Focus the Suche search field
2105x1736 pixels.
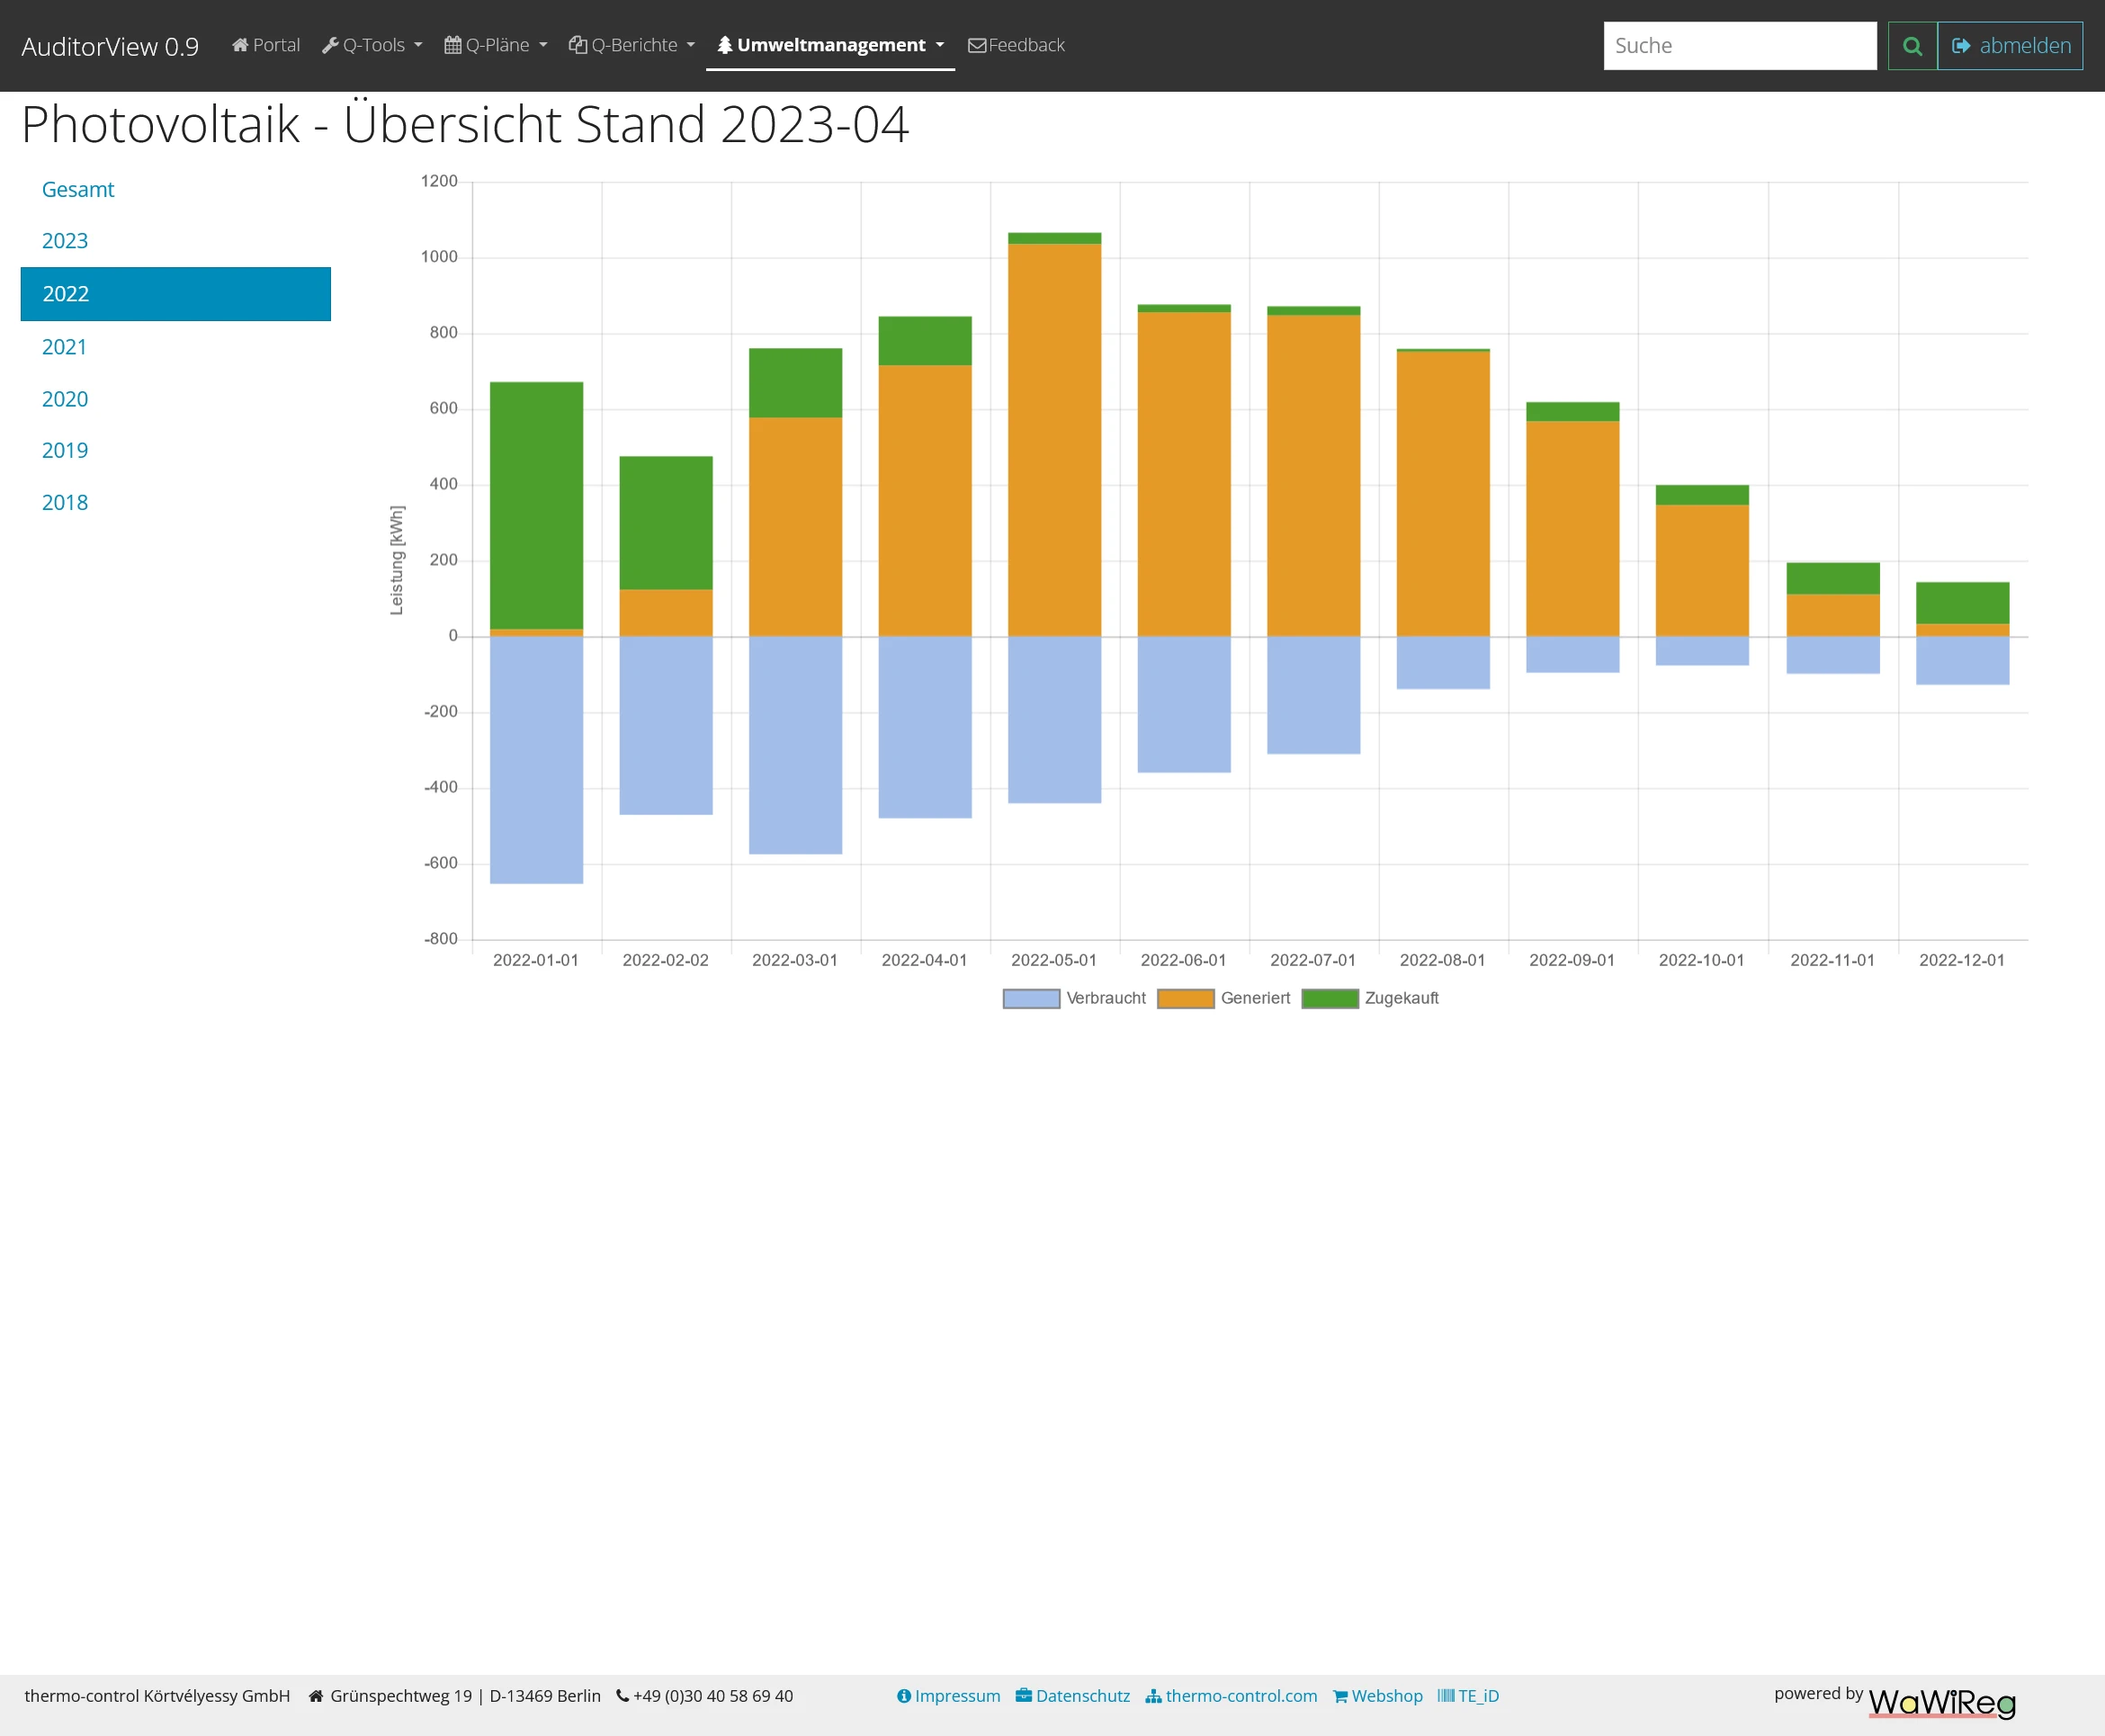[x=1739, y=46]
